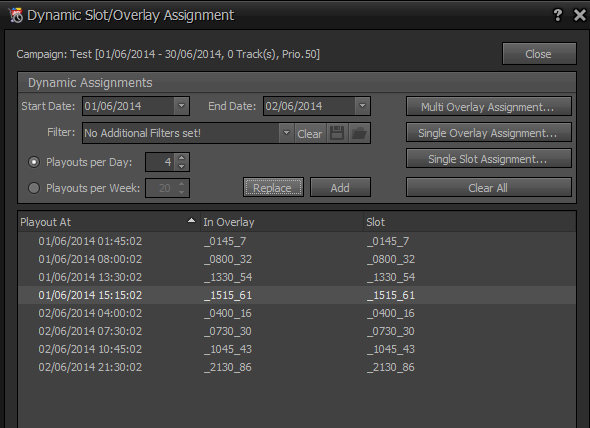Click the Slot column header
This screenshot has width=590, height=428.
coord(470,222)
